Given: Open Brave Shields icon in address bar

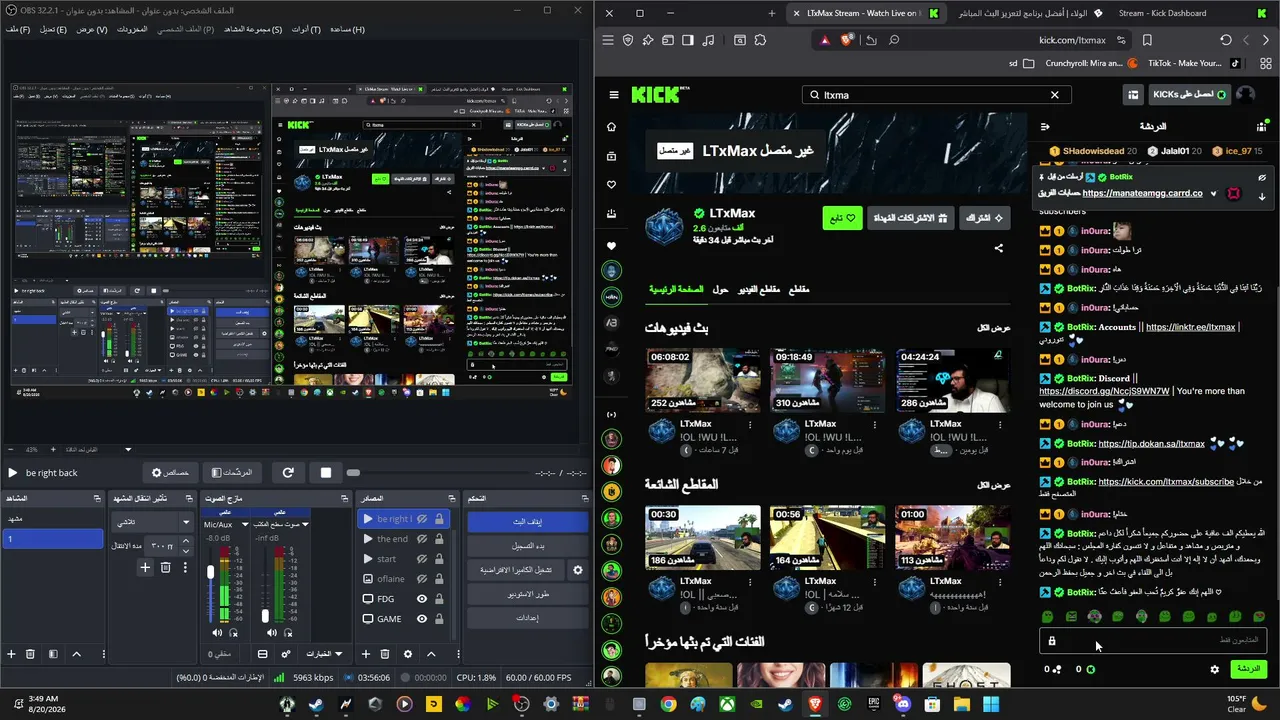Looking at the screenshot, I should (x=847, y=40).
